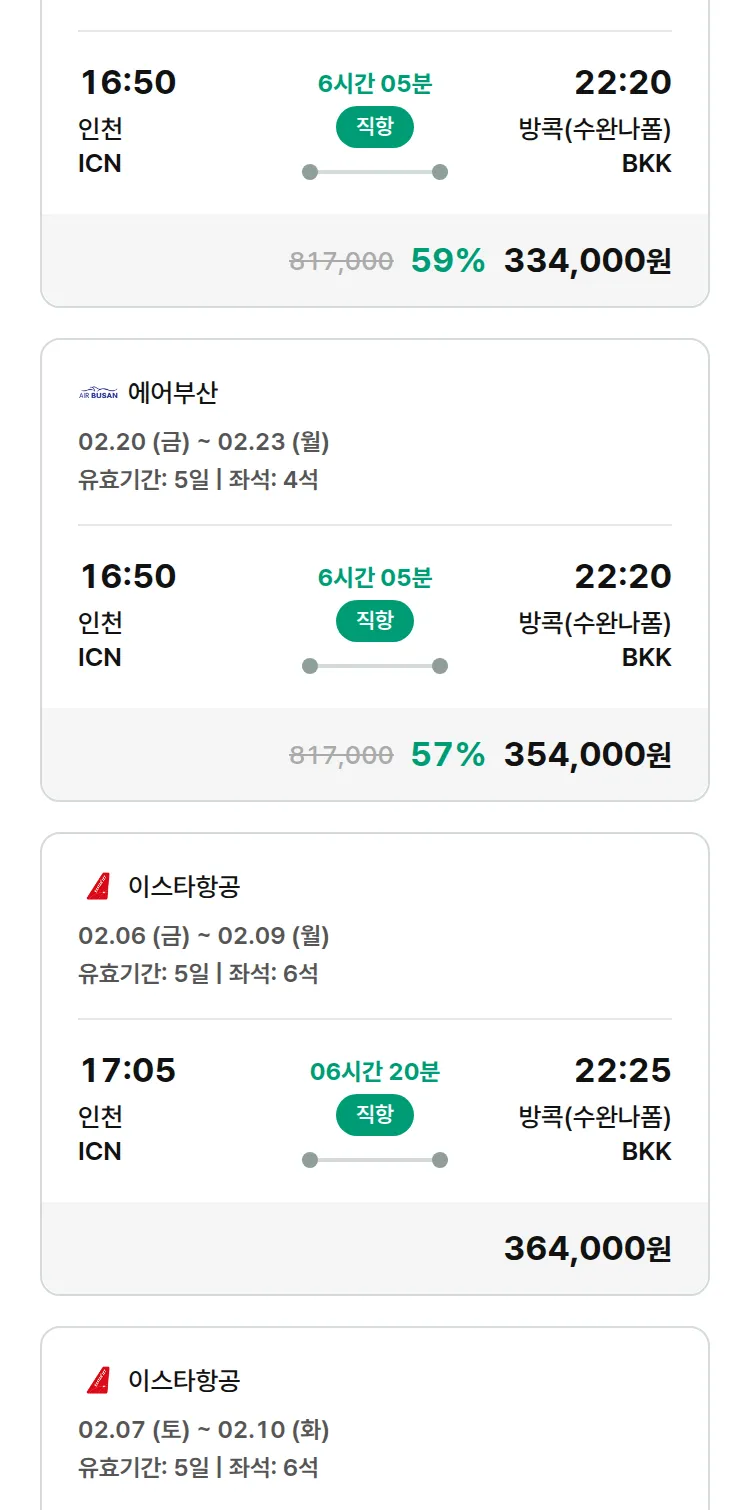Click the Eastar Jet logo on the 02.07 flight
The height and width of the screenshot is (1510, 750).
point(98,1380)
